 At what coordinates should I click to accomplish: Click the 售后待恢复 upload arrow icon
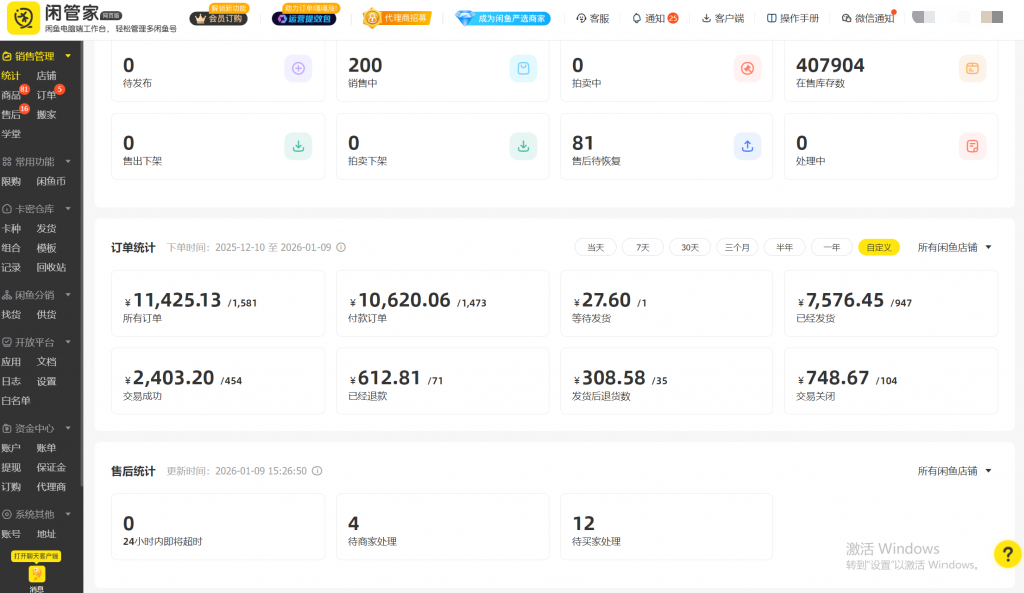746,146
